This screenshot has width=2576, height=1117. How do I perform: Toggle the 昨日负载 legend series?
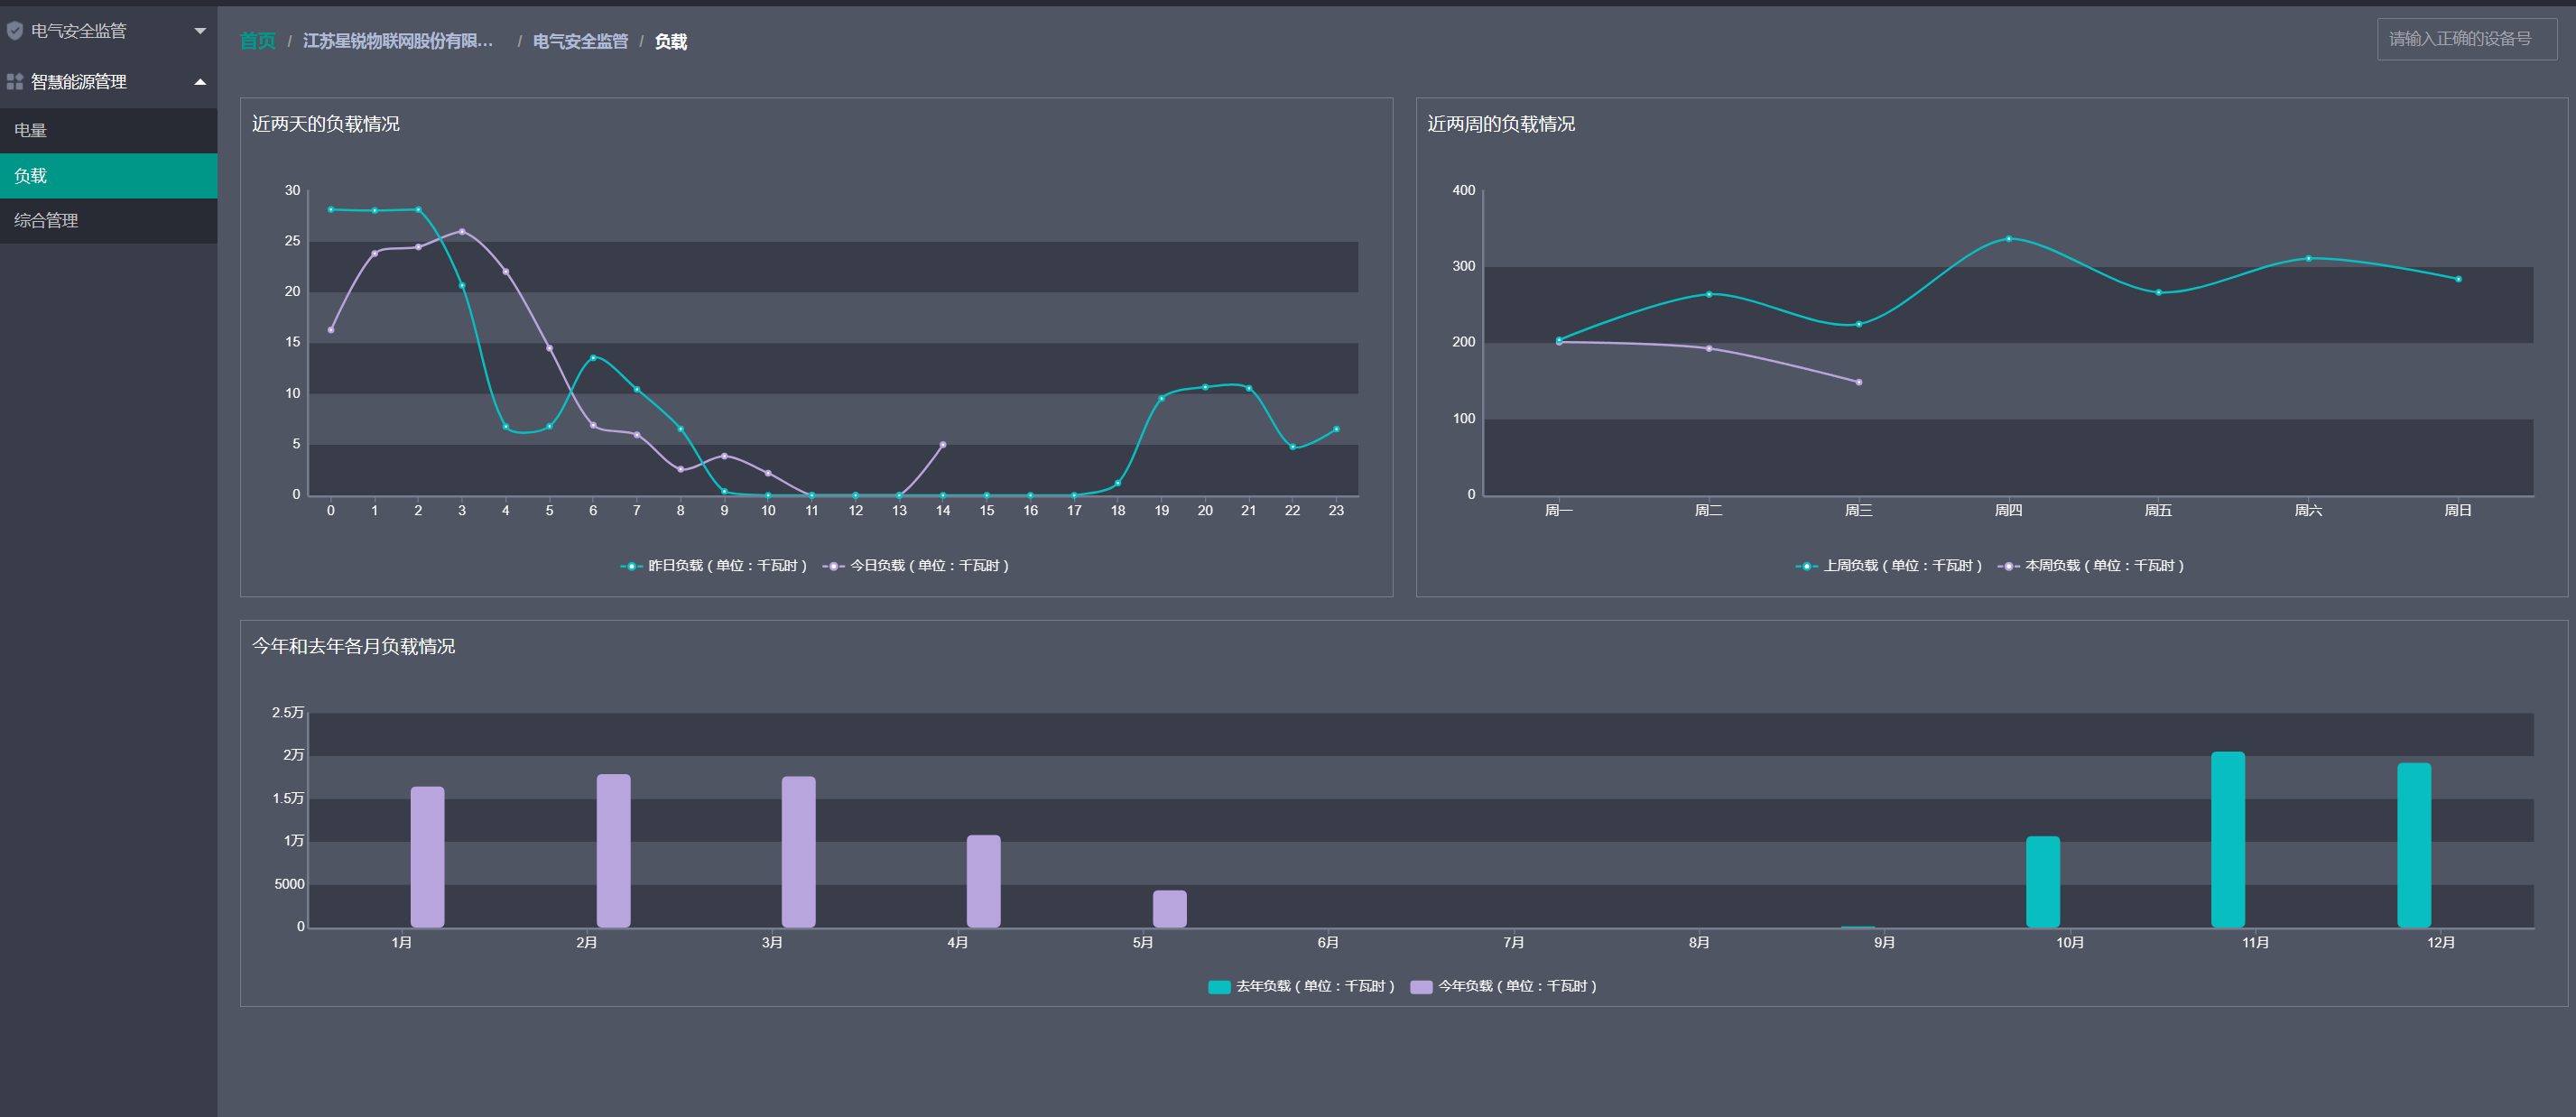coord(713,566)
